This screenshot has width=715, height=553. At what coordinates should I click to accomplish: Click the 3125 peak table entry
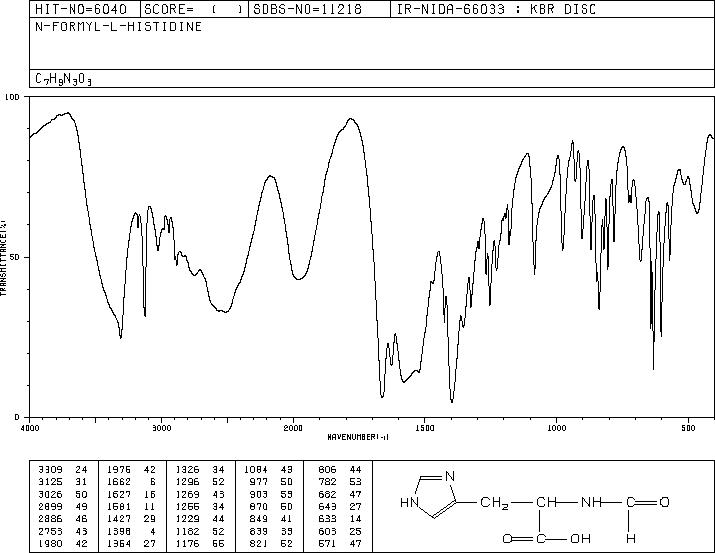pos(62,482)
